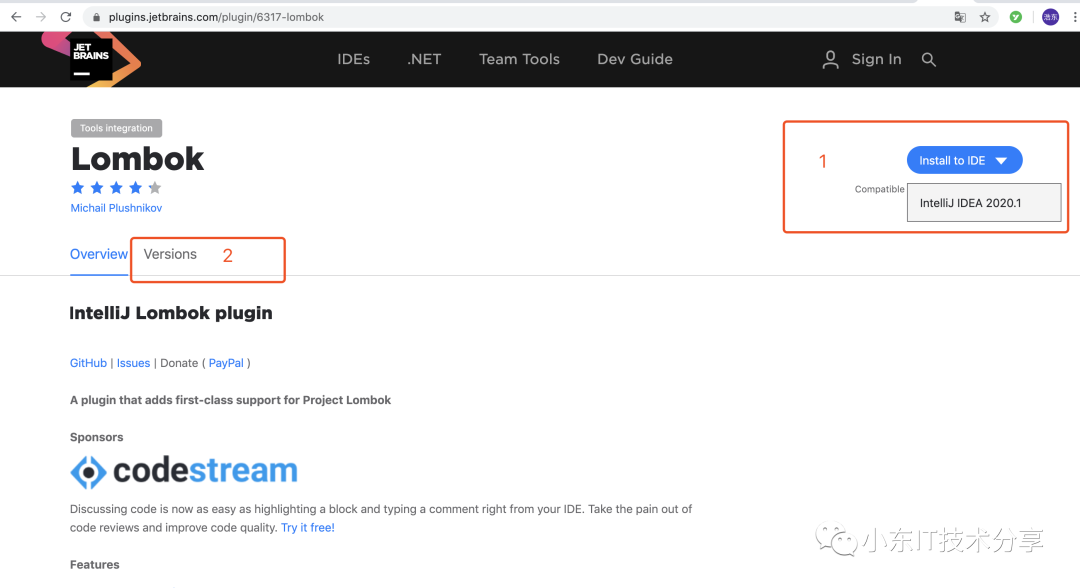Open the browser profile avatar
The width and height of the screenshot is (1080, 588).
click(x=1050, y=17)
